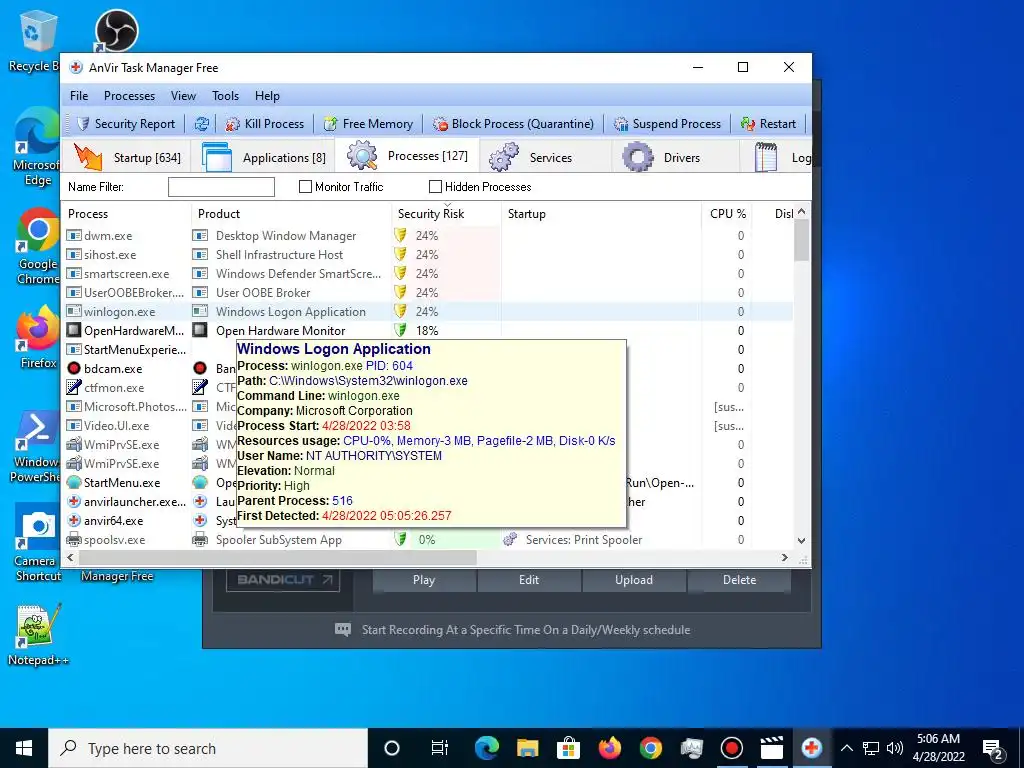This screenshot has width=1024, height=768.
Task: Open the Security Report toolbar button
Action: 126,123
